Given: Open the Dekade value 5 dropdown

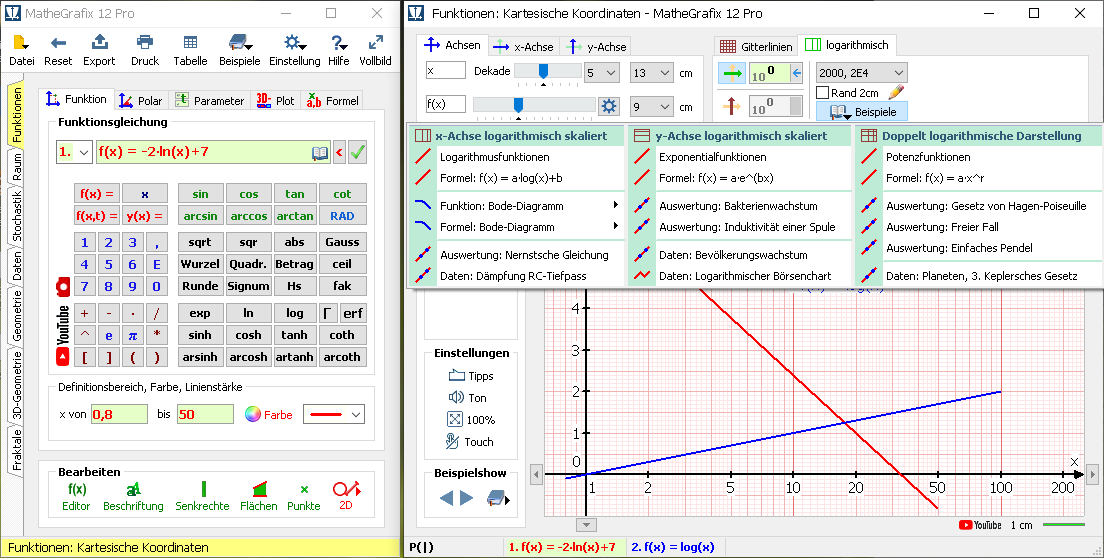Looking at the screenshot, I should (x=601, y=72).
